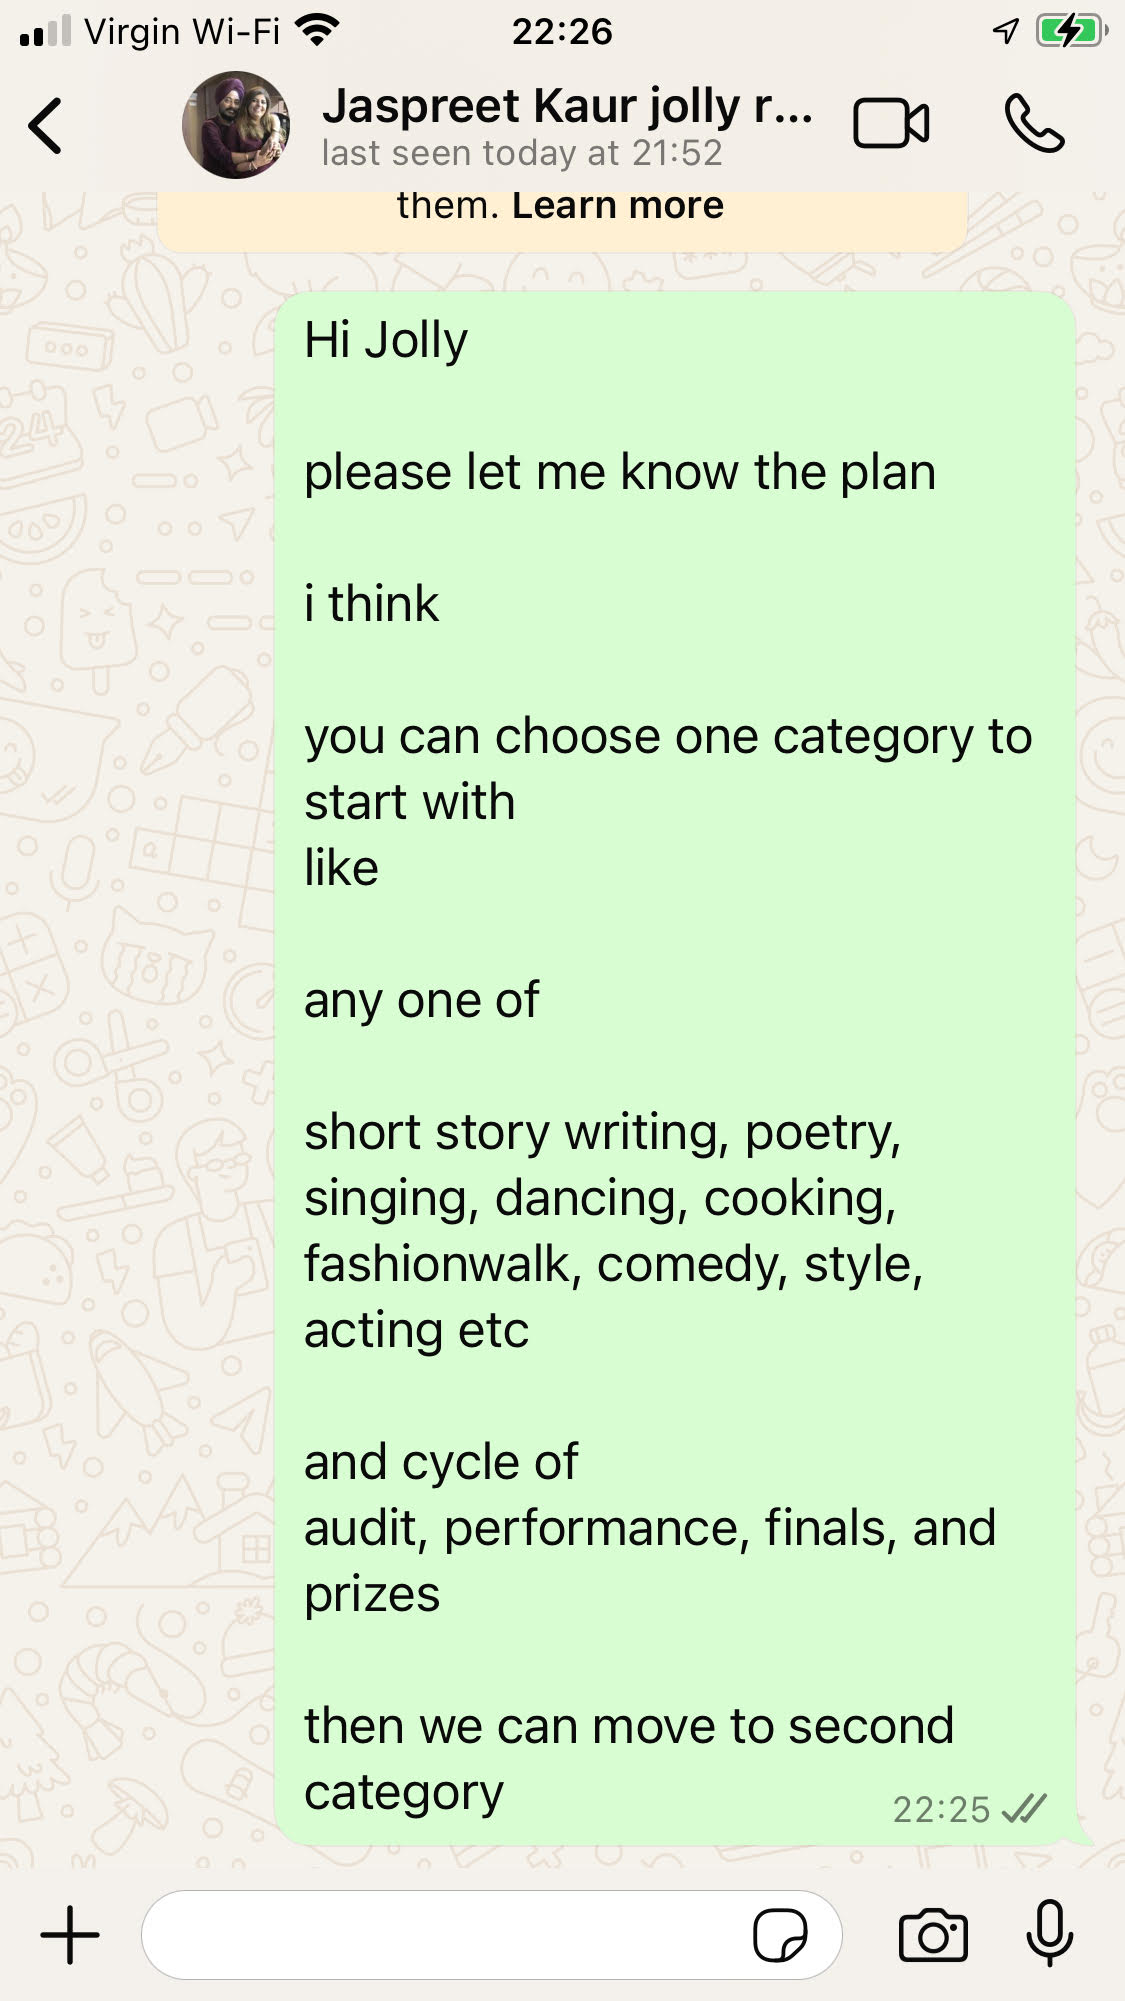This screenshot has height=2001, width=1125.
Task: Open Jaspreet's profile picture
Action: tap(236, 125)
